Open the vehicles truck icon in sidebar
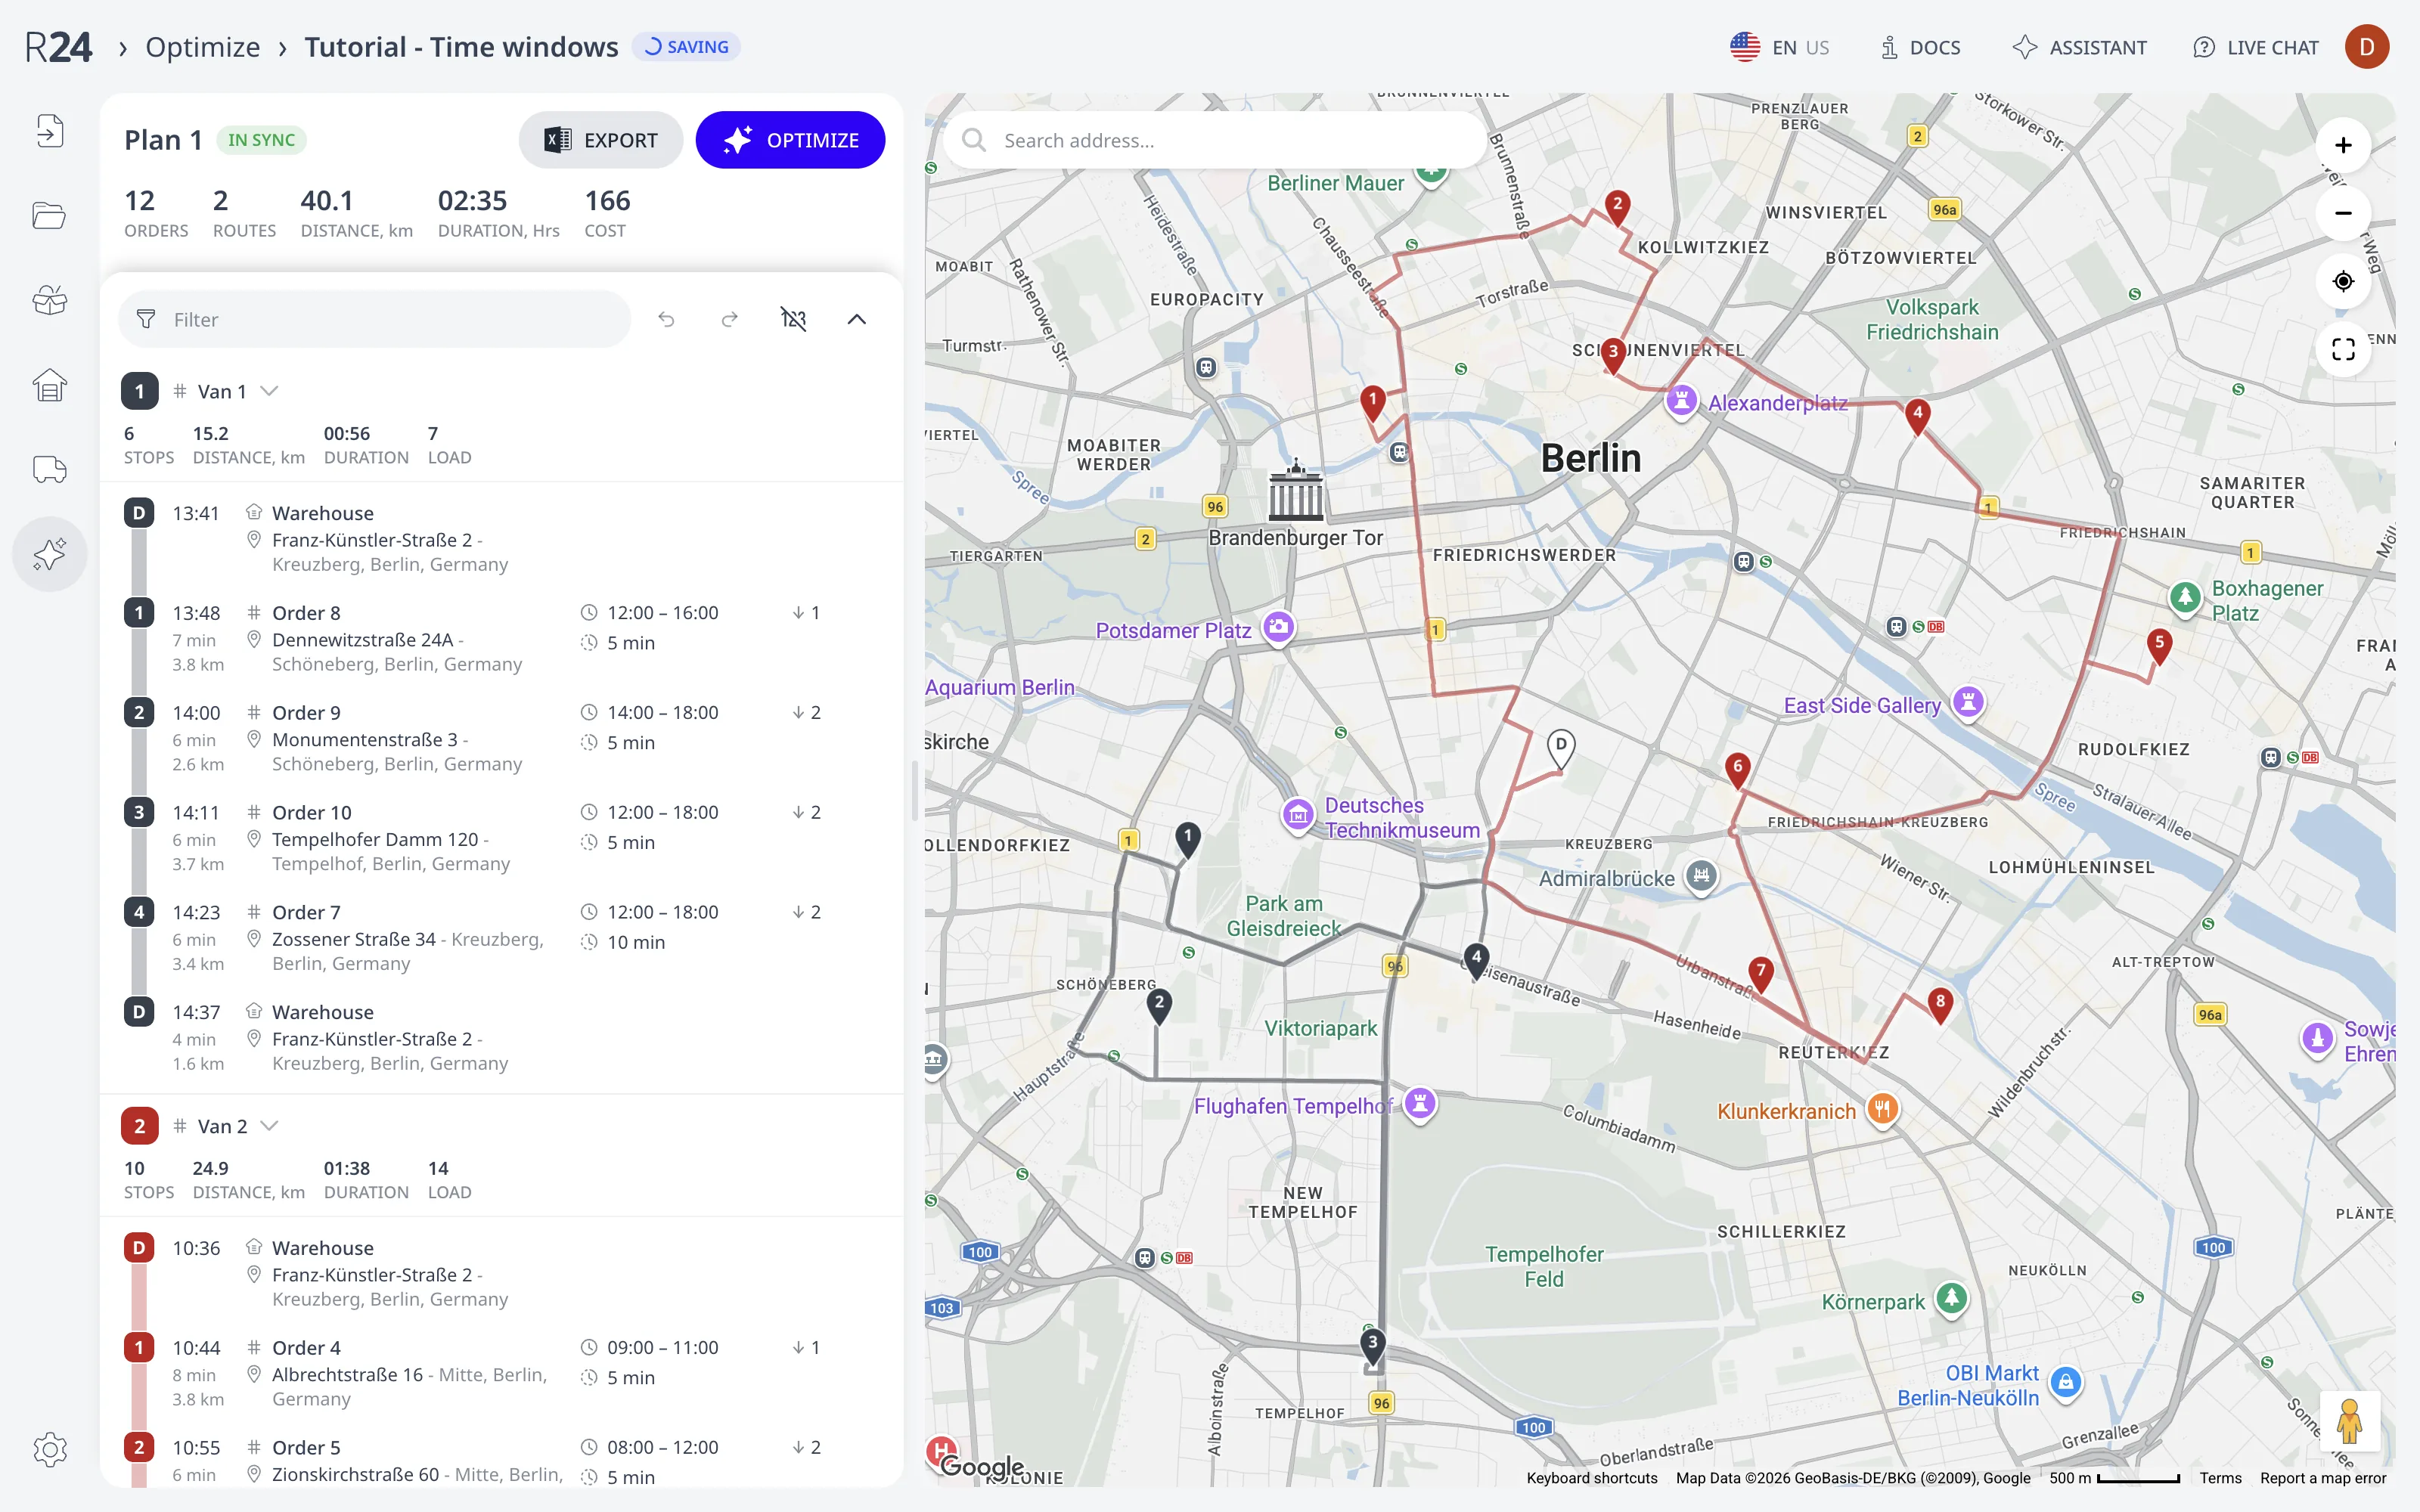Viewport: 2420px width, 1512px height. (49, 469)
